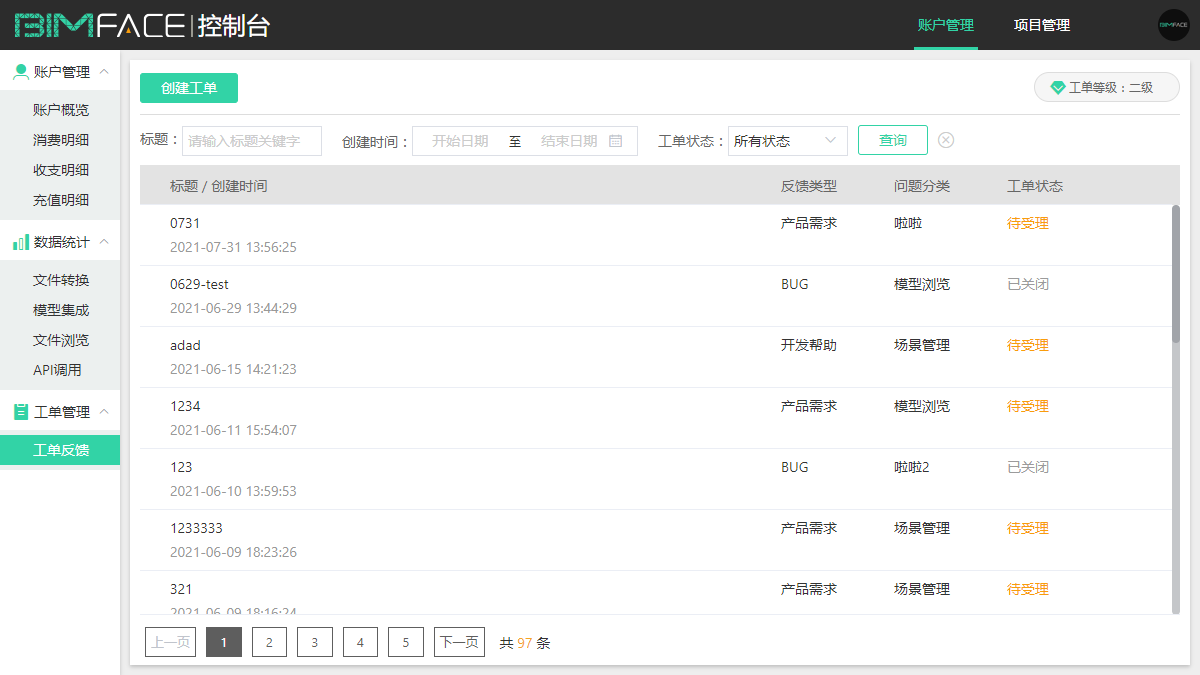Open the 所有状态 work order status dropdown
Image resolution: width=1200 pixels, height=675 pixels.
787,140
